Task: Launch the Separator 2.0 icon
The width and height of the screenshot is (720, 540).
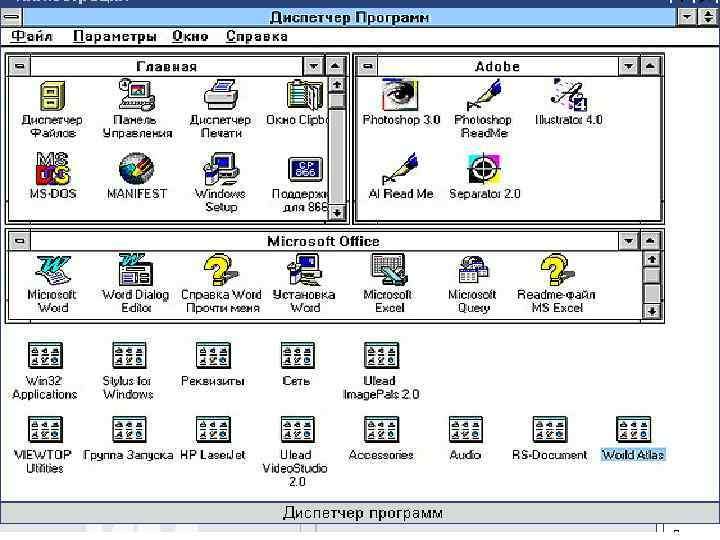Action: click(484, 169)
